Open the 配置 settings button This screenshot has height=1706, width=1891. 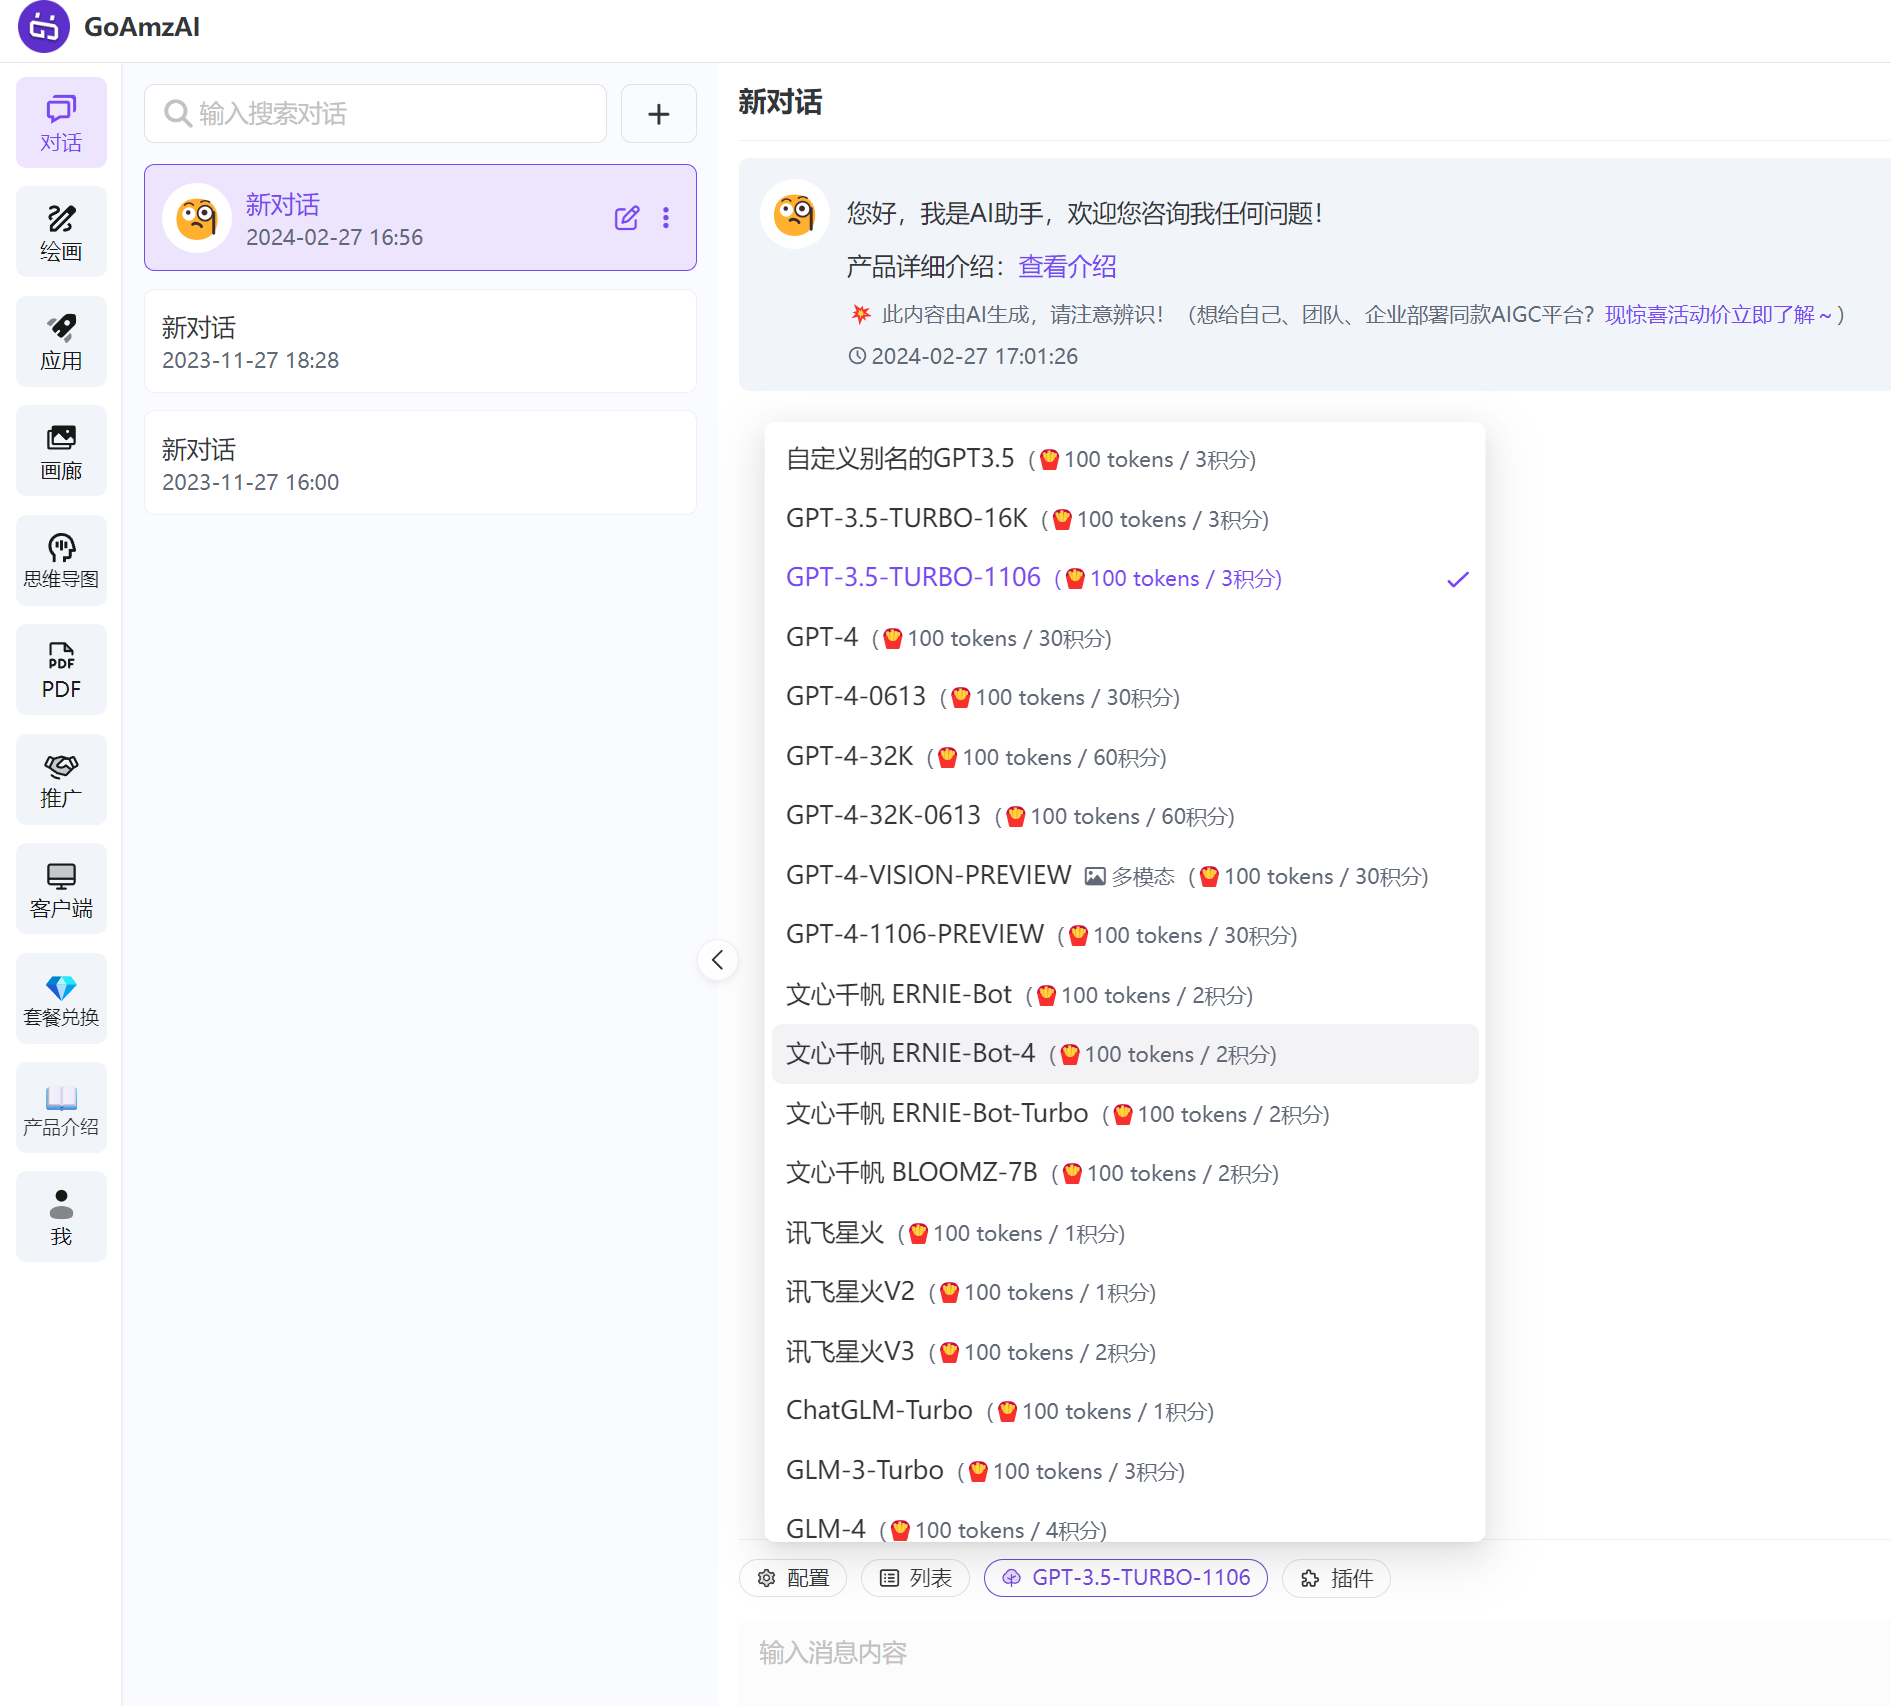pyautogui.click(x=793, y=1578)
